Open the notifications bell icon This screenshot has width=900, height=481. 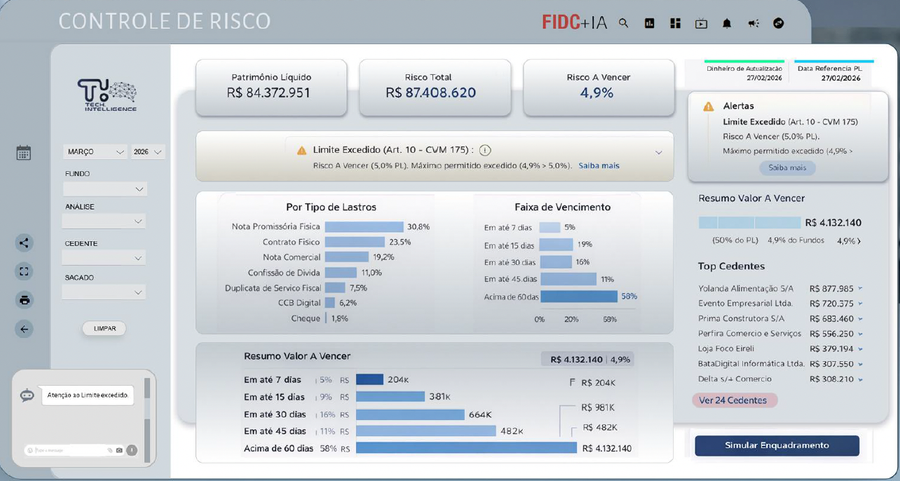tap(727, 24)
